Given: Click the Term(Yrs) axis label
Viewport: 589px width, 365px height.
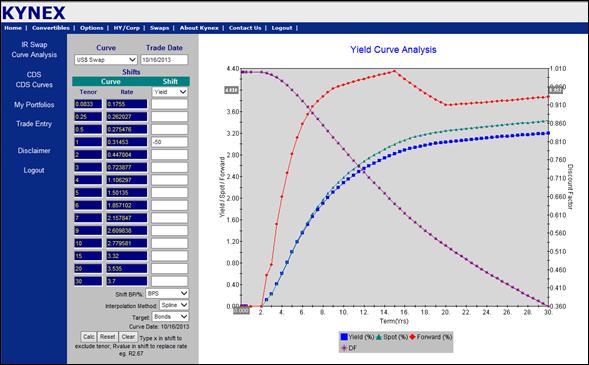Looking at the screenshot, I should (x=394, y=321).
